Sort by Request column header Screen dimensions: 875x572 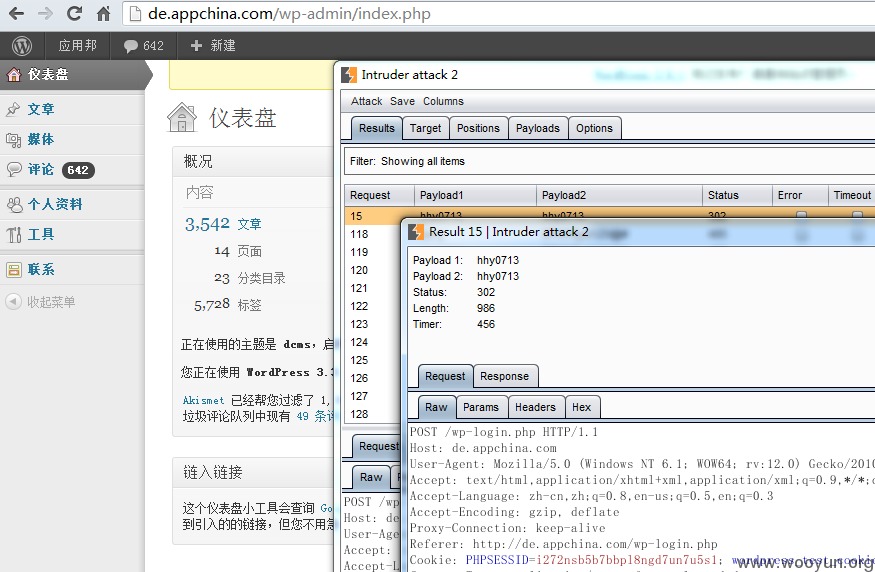click(x=379, y=195)
